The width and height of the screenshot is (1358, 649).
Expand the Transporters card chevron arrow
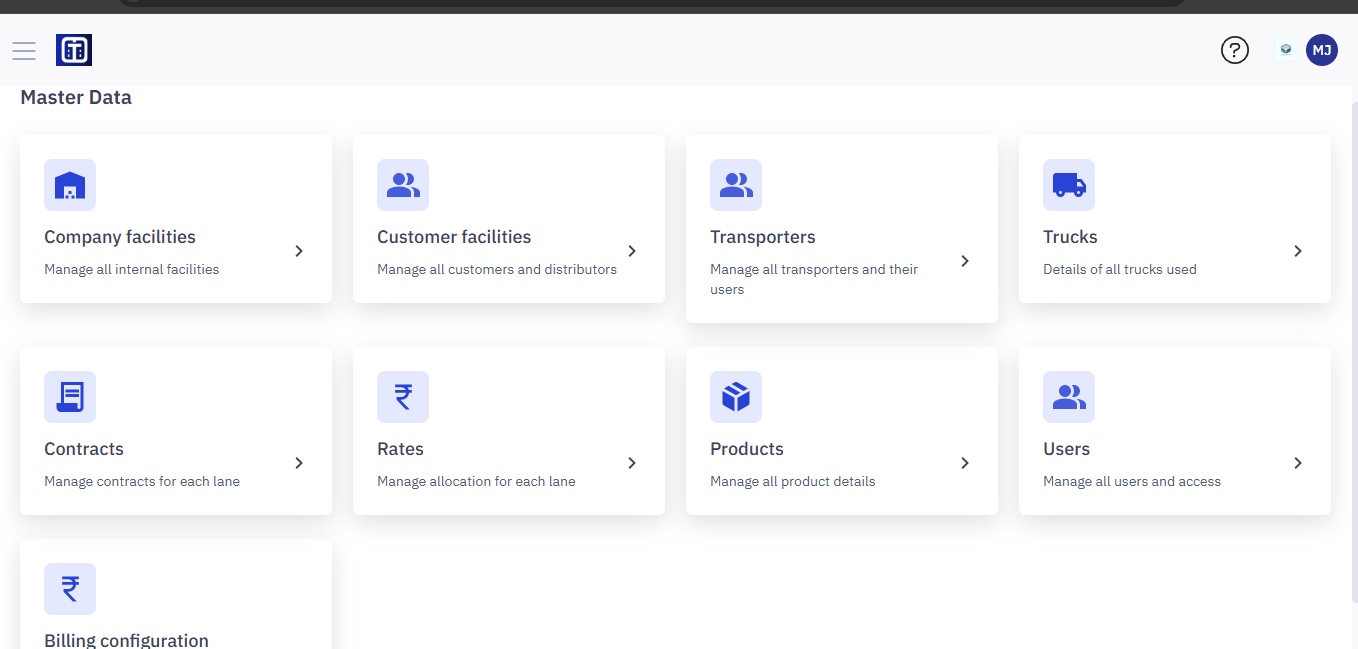pos(965,261)
